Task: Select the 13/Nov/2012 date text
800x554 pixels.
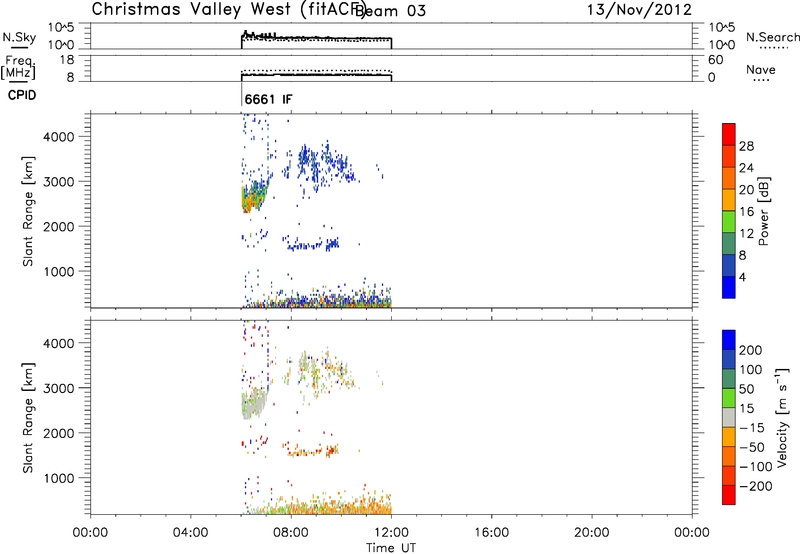Action: pos(639,10)
